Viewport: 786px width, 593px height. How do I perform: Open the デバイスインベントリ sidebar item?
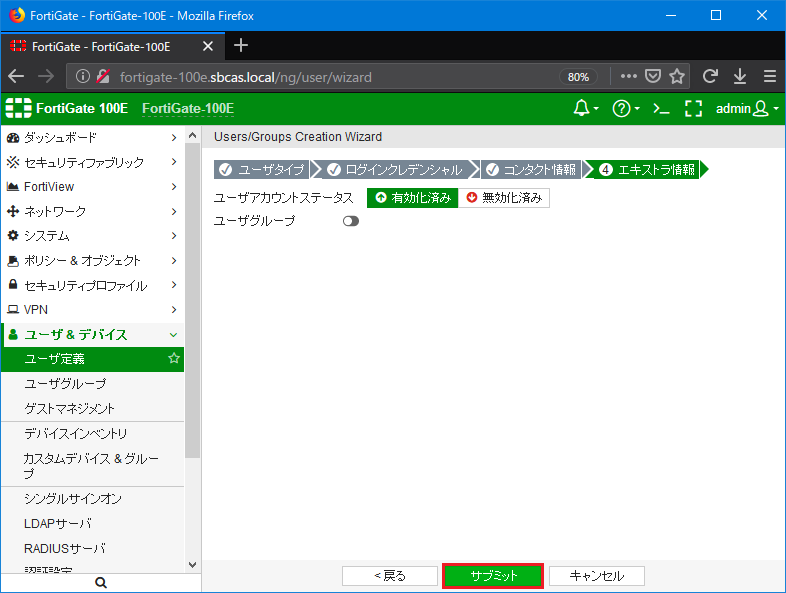pyautogui.click(x=92, y=434)
